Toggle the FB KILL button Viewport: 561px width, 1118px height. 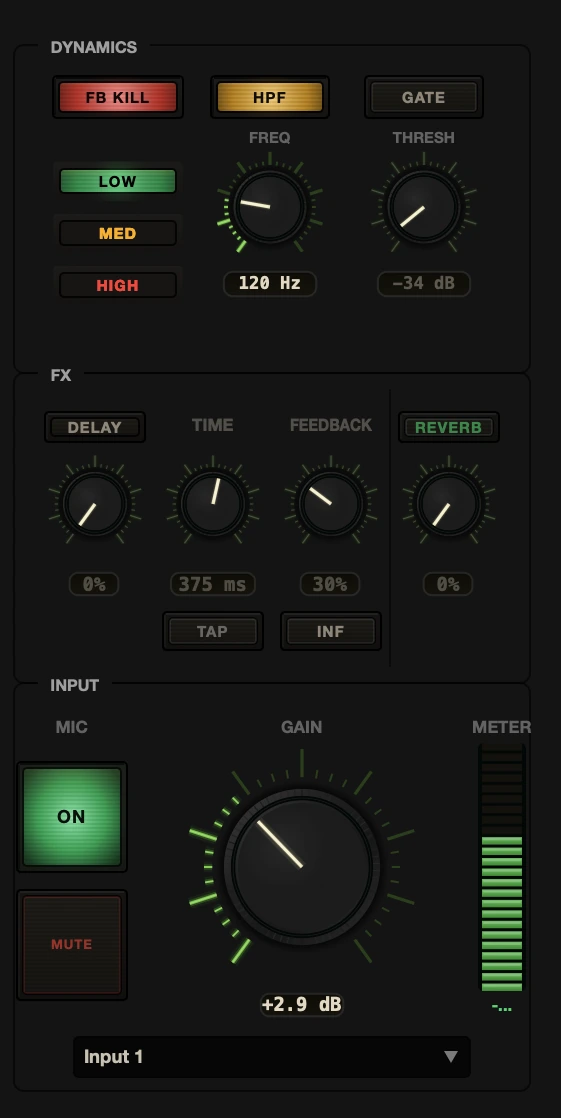click(118, 97)
